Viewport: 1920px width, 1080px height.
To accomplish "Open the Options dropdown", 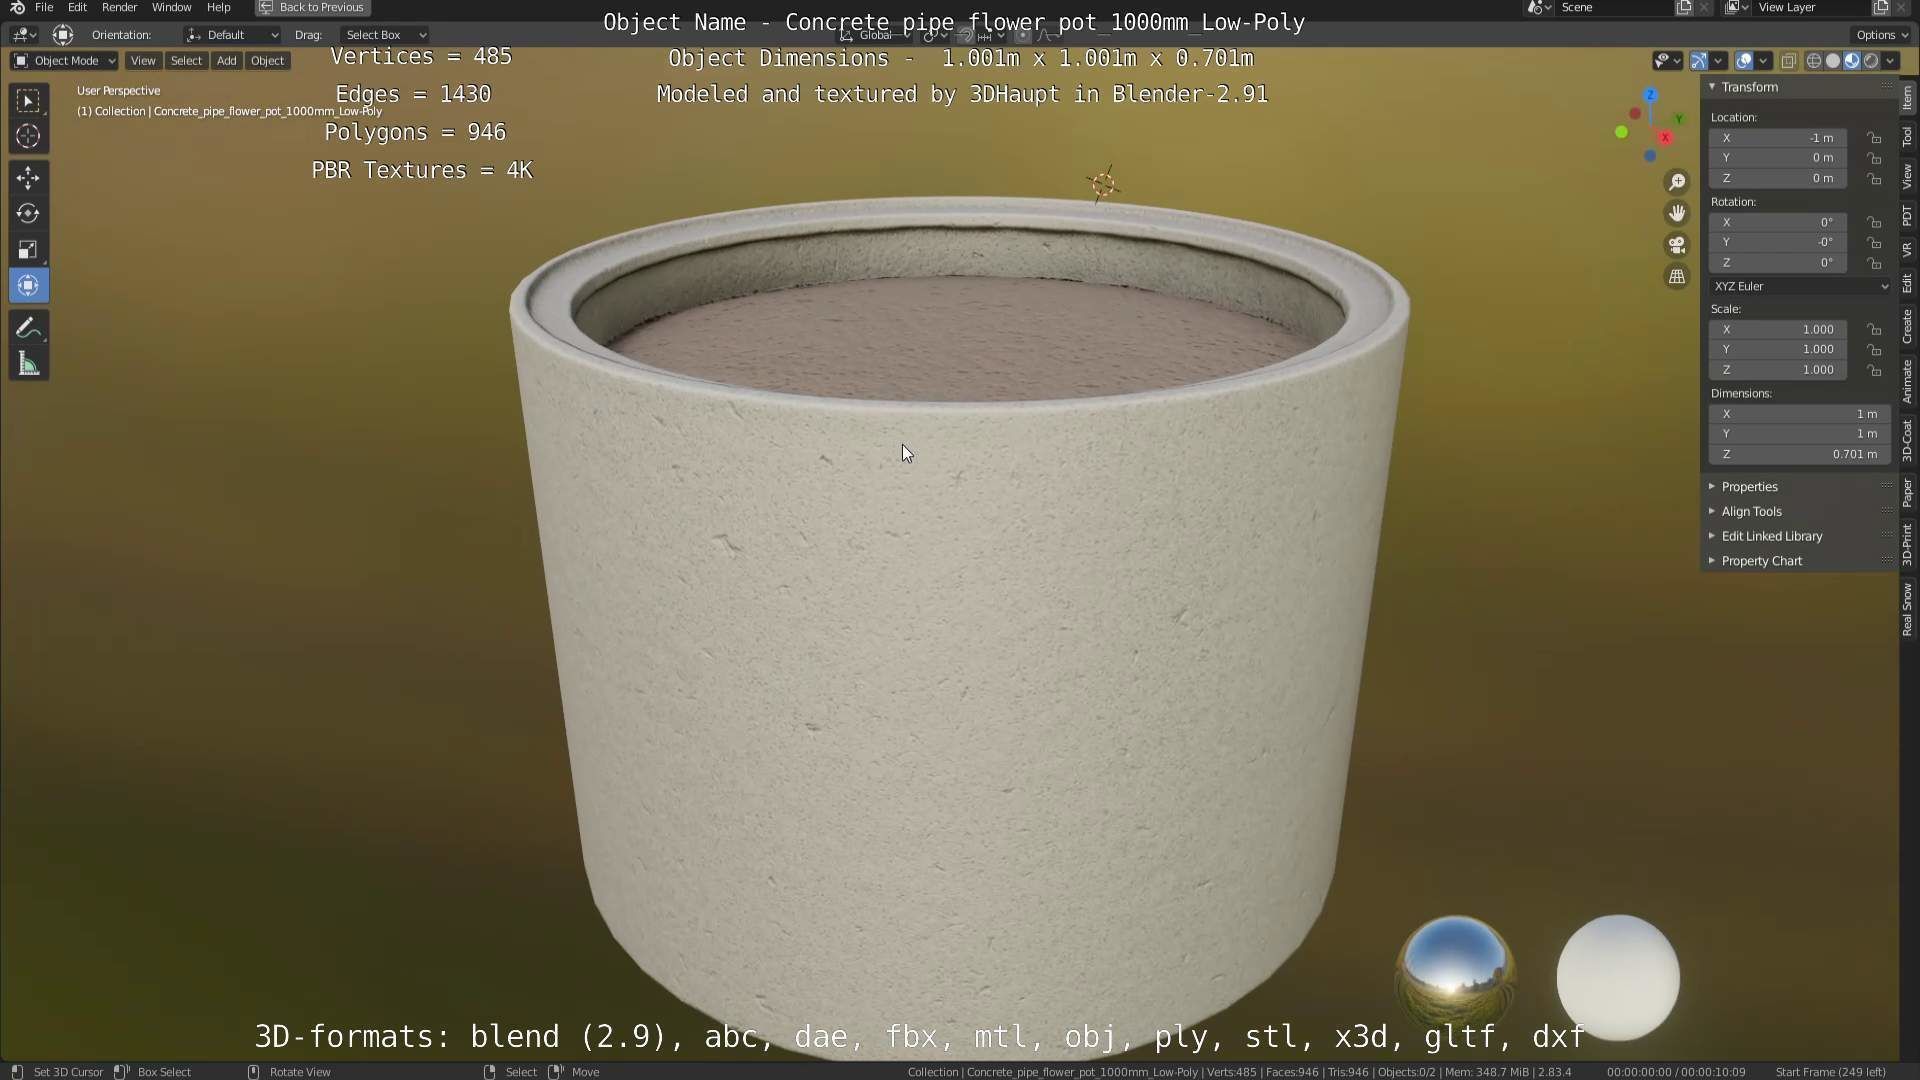I will pos(1881,35).
